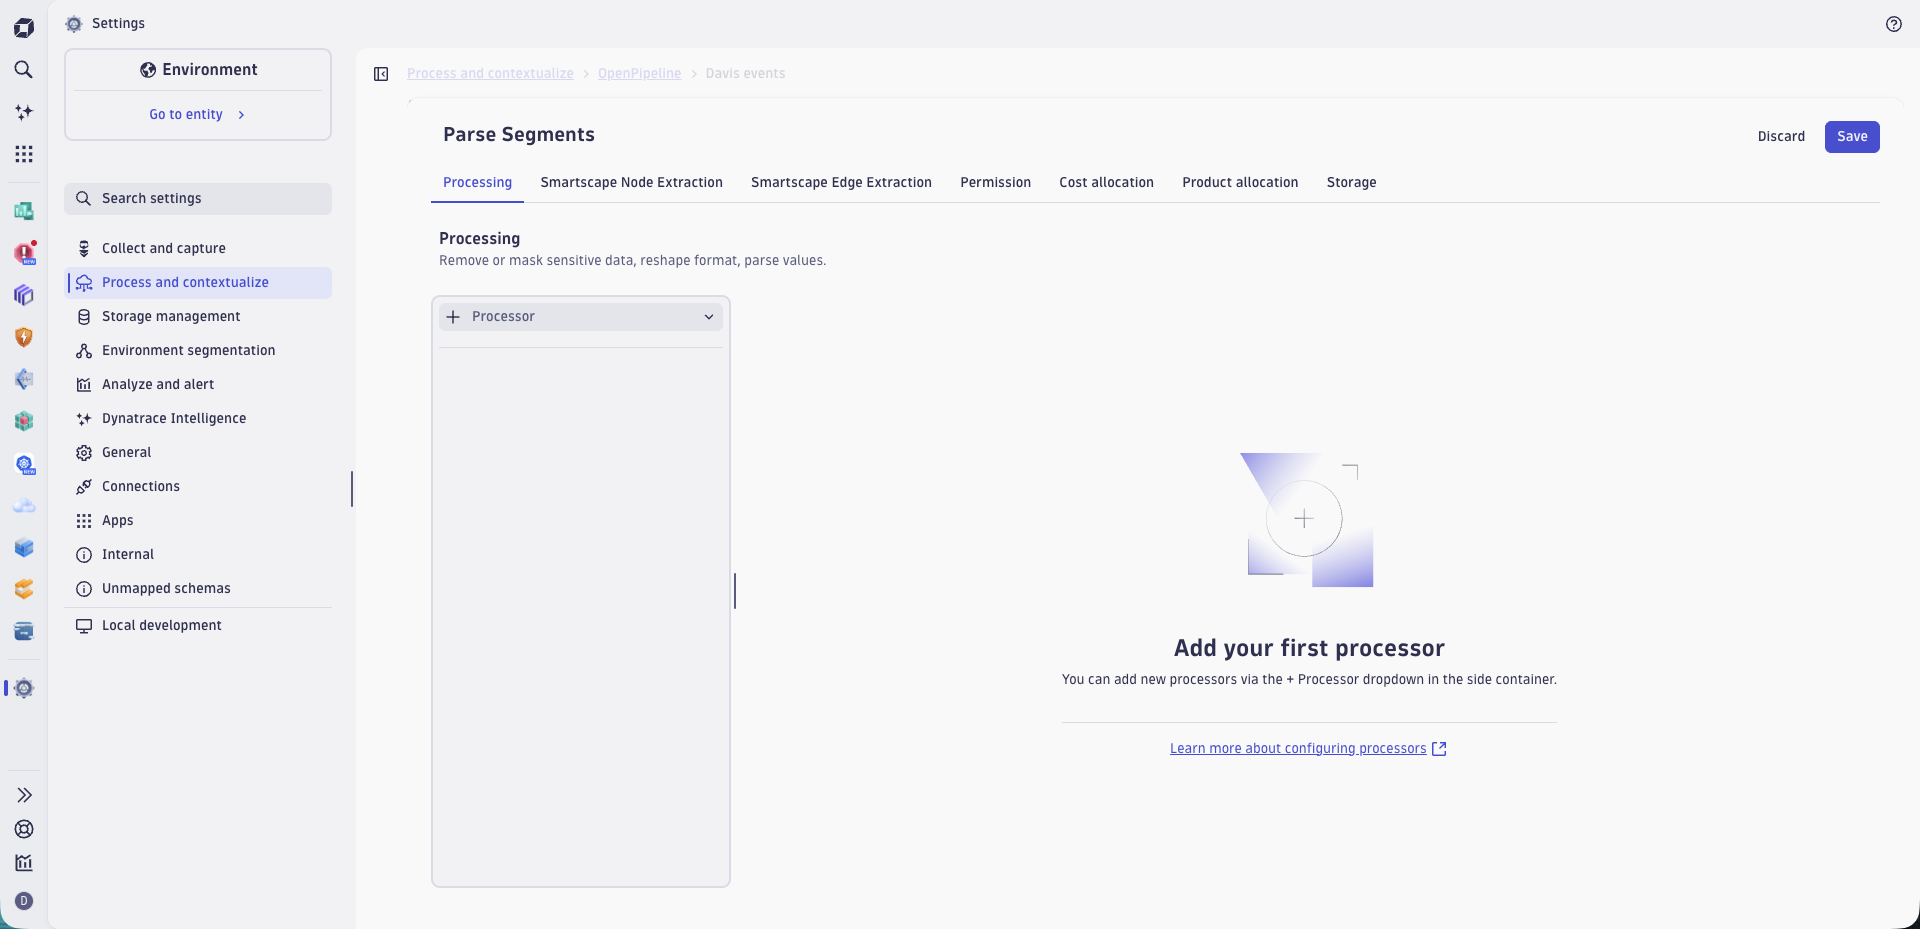The image size is (1920, 929).
Task: Select Storage management in settings navigation
Action: (171, 316)
